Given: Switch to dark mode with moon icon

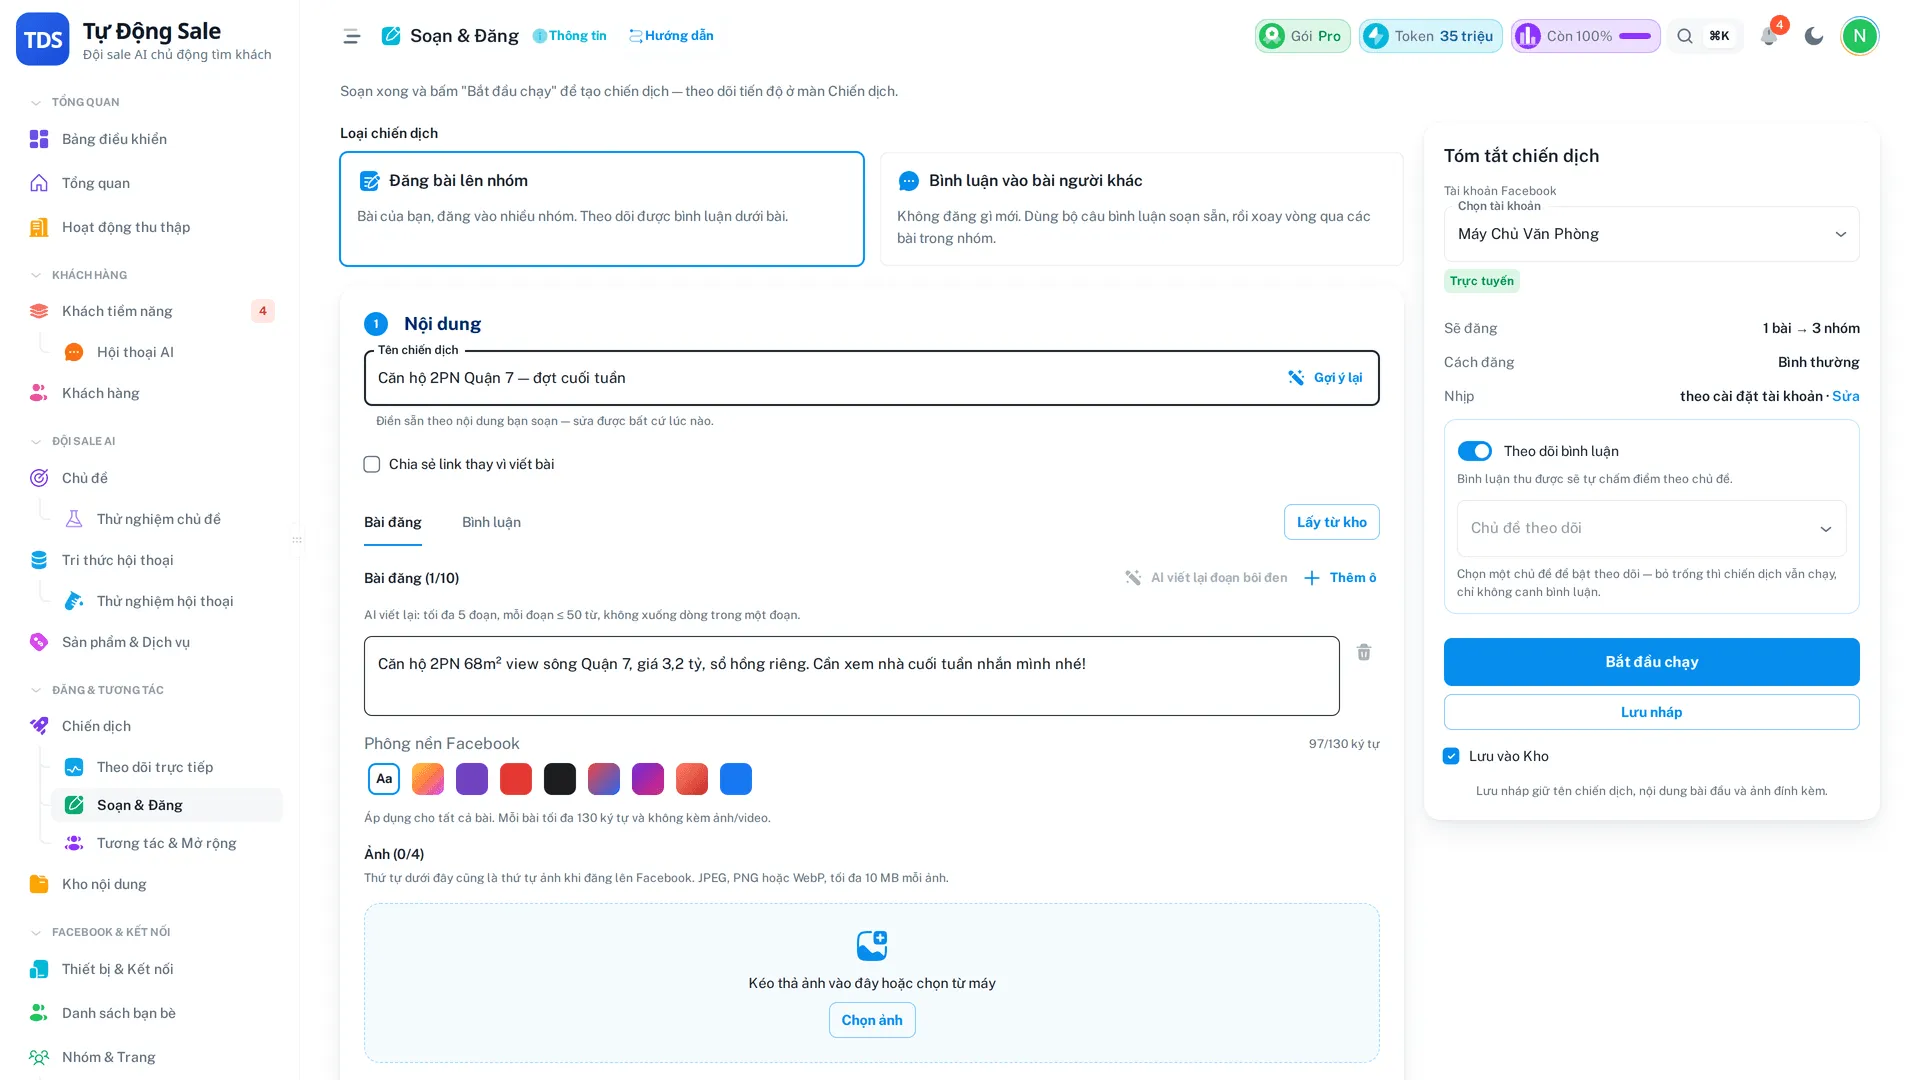Looking at the screenshot, I should (1813, 36).
